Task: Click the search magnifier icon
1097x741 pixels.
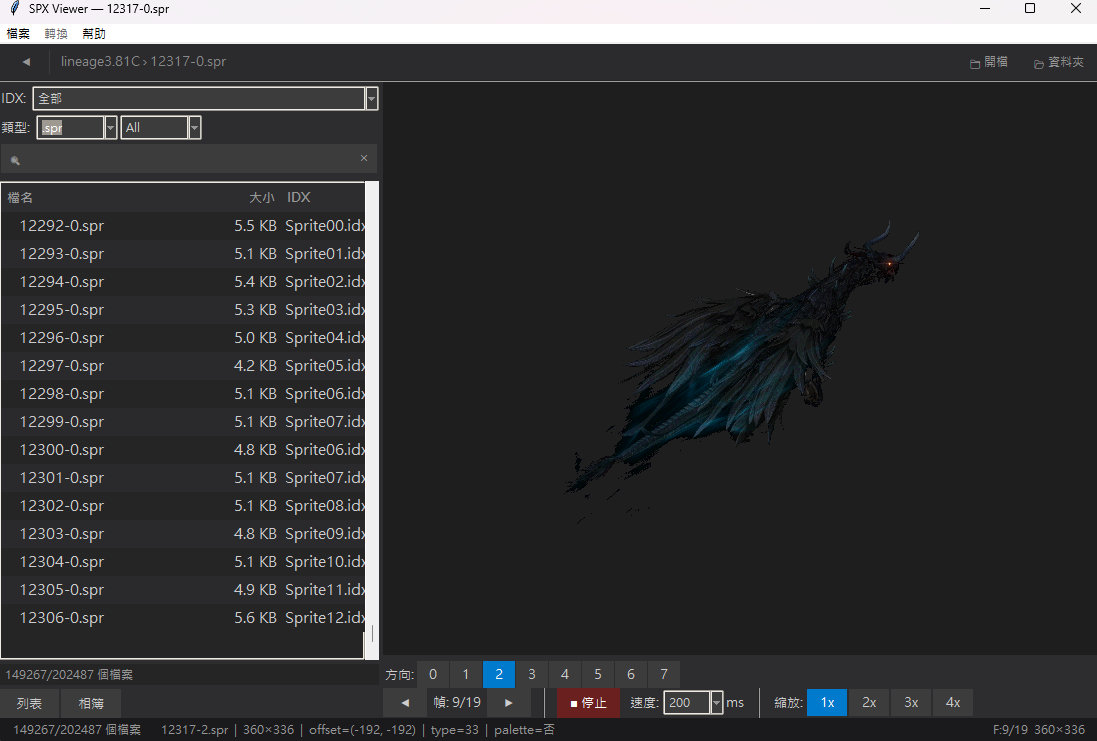Action: 15,160
